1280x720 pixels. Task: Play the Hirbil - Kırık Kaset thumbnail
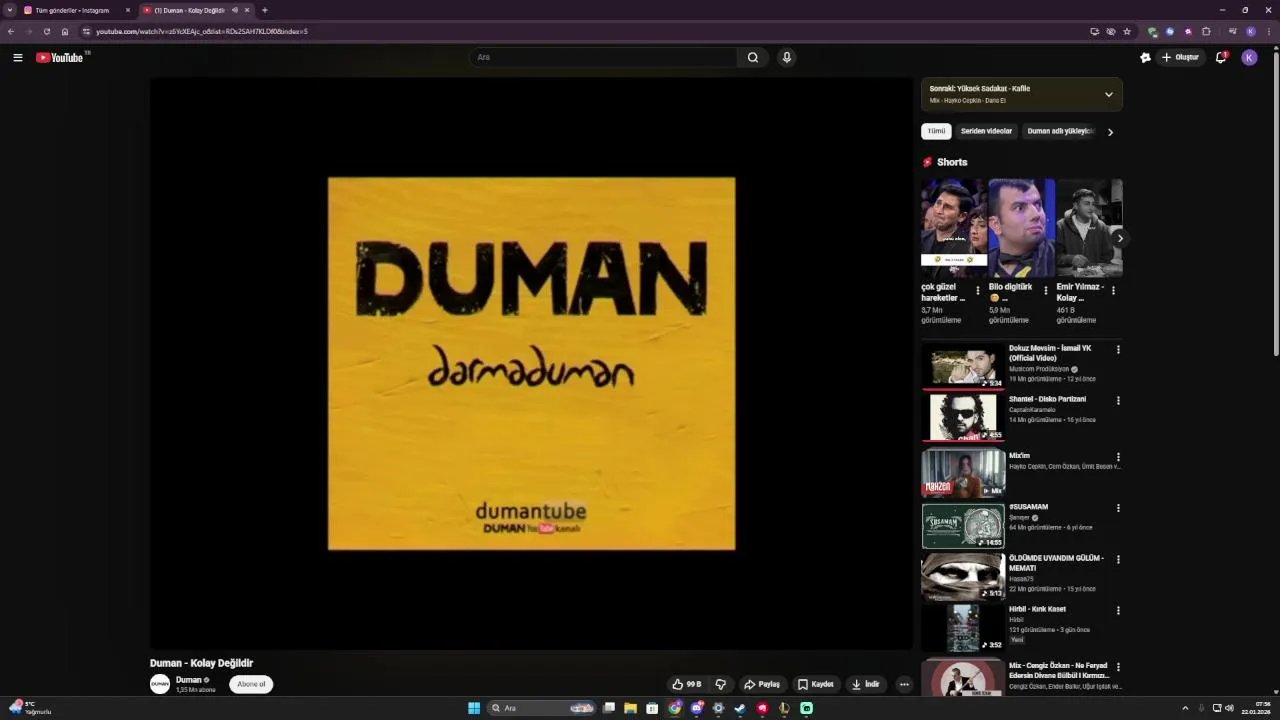point(963,628)
